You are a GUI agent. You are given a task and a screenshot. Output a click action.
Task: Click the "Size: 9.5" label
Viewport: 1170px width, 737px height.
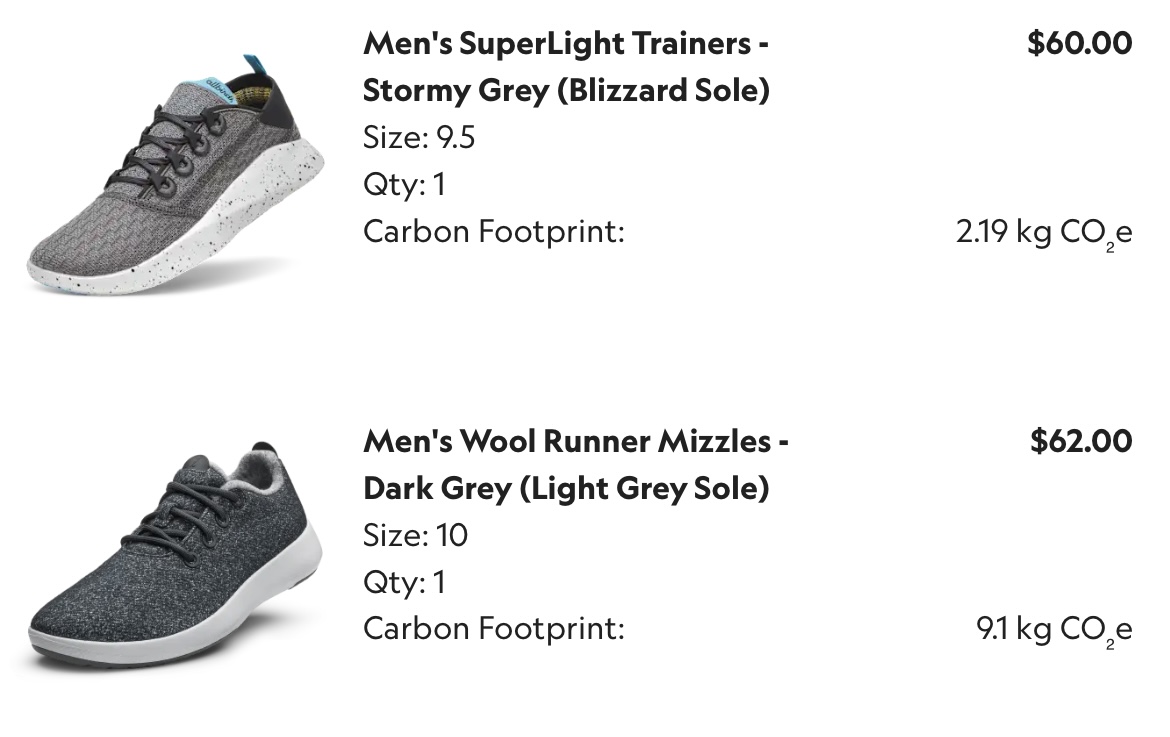point(419,138)
